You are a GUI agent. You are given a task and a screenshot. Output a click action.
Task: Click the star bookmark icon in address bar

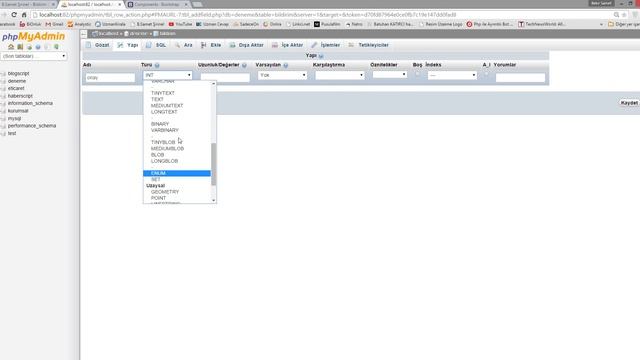point(624,15)
